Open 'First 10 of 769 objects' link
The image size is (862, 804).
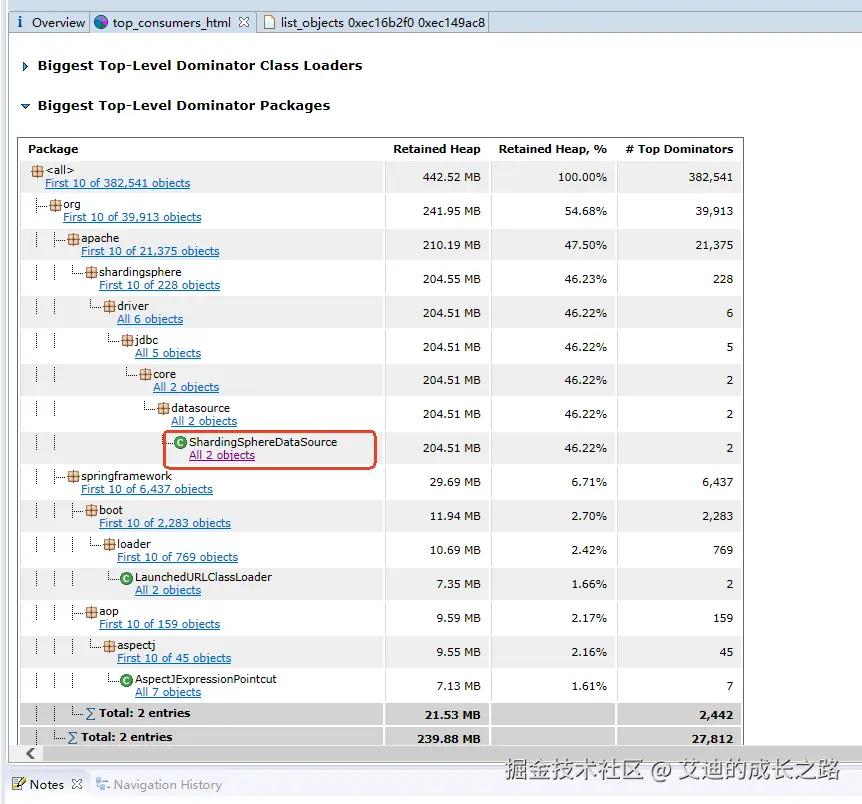click(178, 558)
